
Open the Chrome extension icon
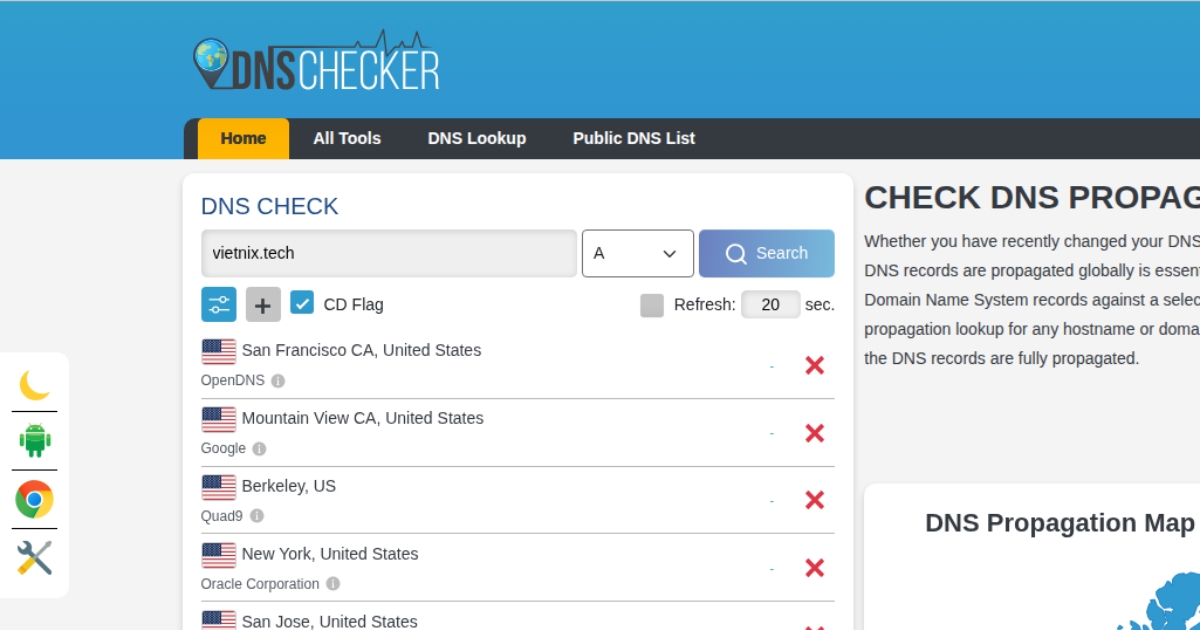(35, 499)
